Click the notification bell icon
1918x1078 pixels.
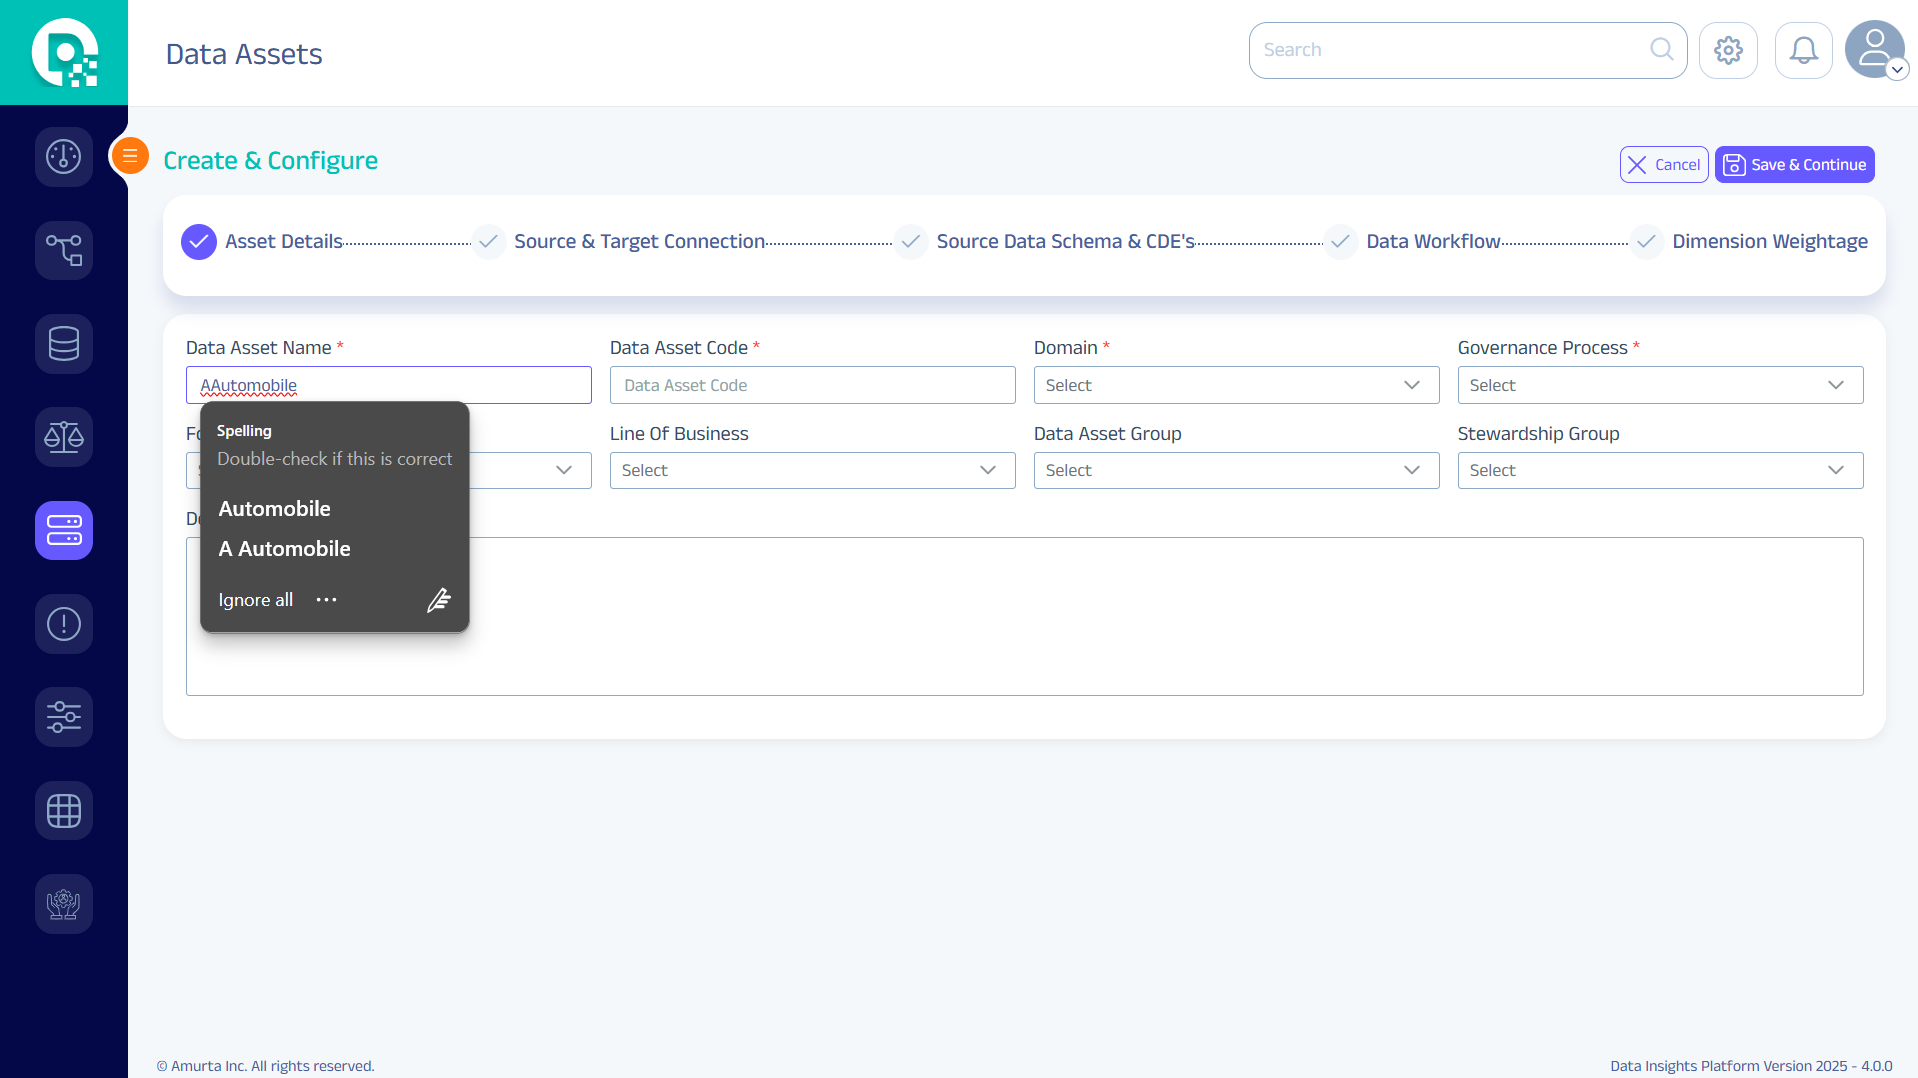(x=1803, y=50)
